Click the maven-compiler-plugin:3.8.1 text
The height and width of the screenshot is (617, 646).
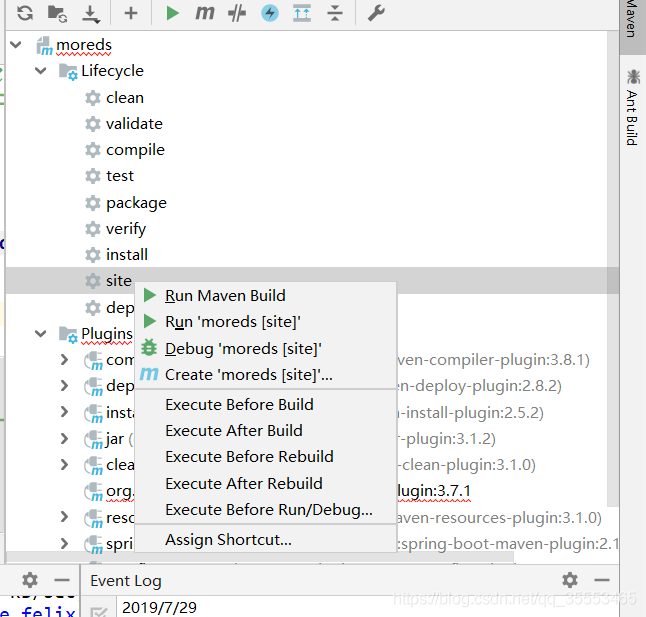pyautogui.click(x=492, y=360)
